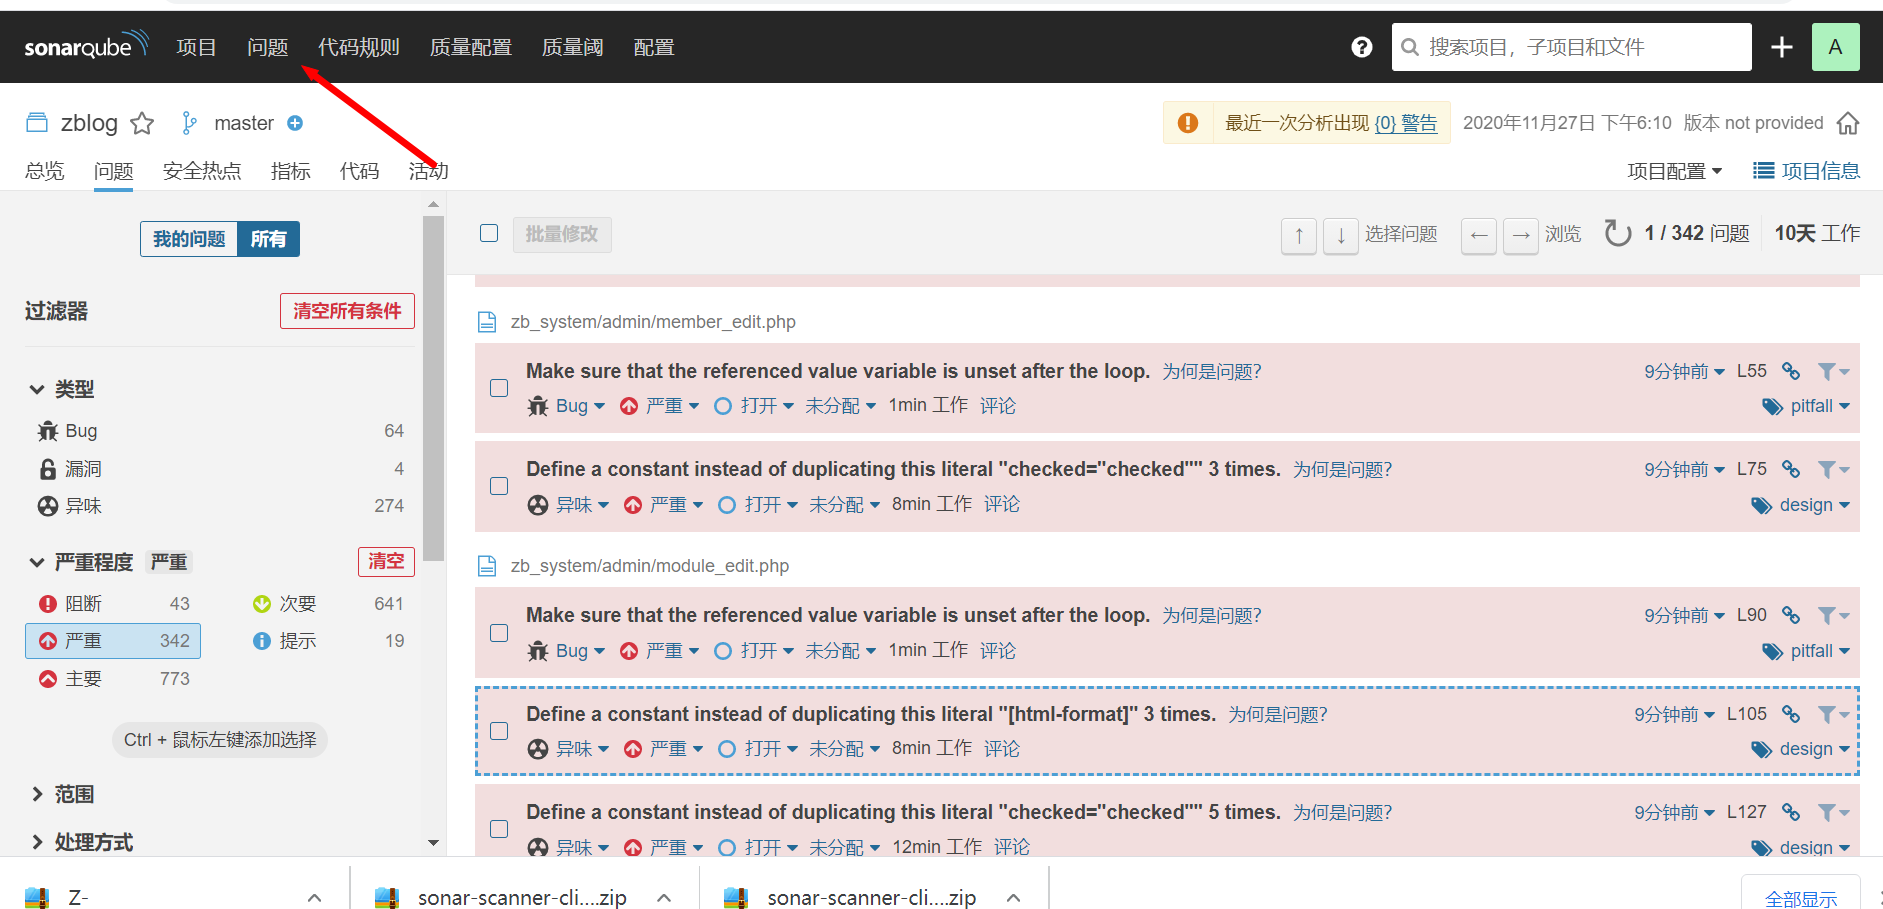Check the issue at line L90
The image size is (1883, 909).
(x=499, y=633)
